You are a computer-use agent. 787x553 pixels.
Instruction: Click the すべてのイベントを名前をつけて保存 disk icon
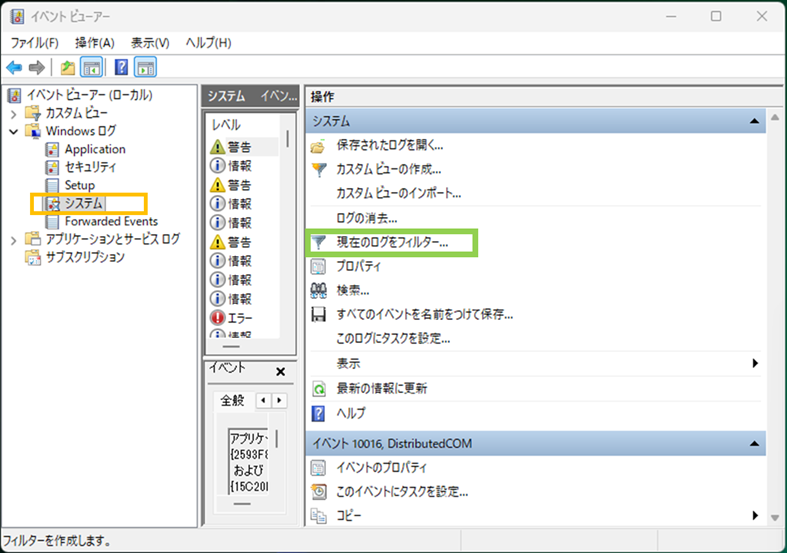coord(319,315)
